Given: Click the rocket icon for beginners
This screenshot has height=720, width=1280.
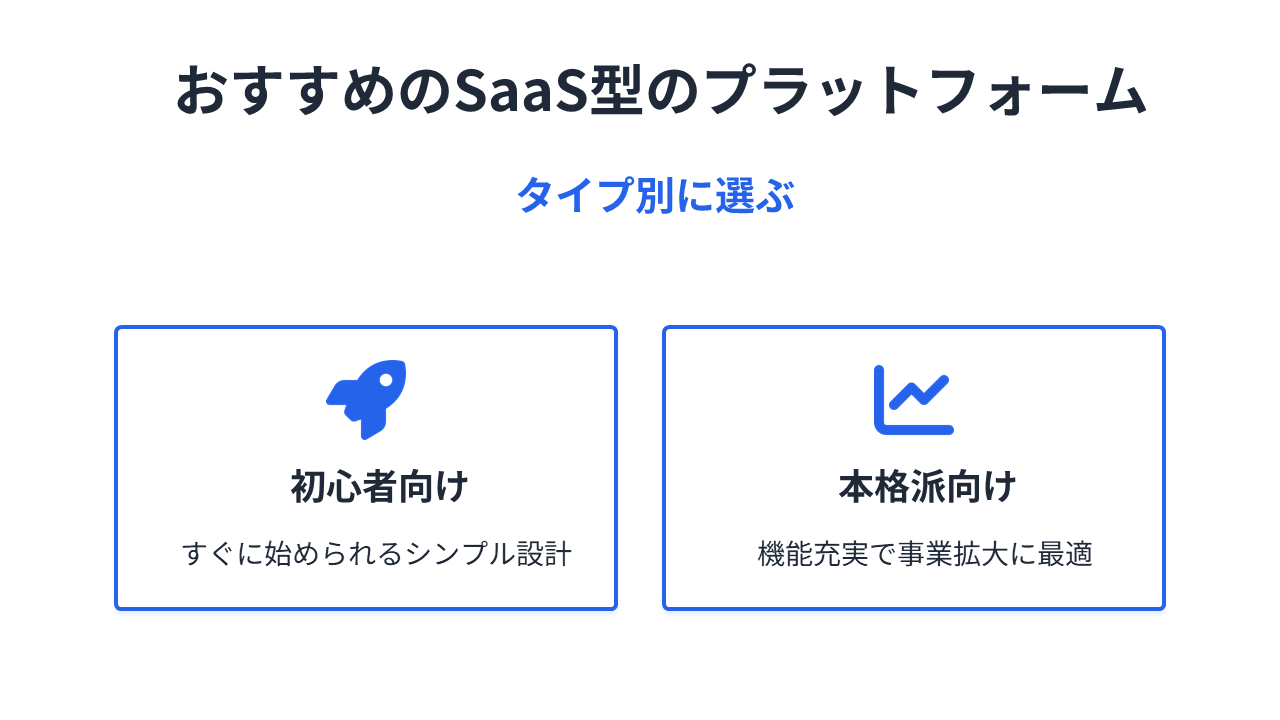Looking at the screenshot, I should [x=366, y=399].
